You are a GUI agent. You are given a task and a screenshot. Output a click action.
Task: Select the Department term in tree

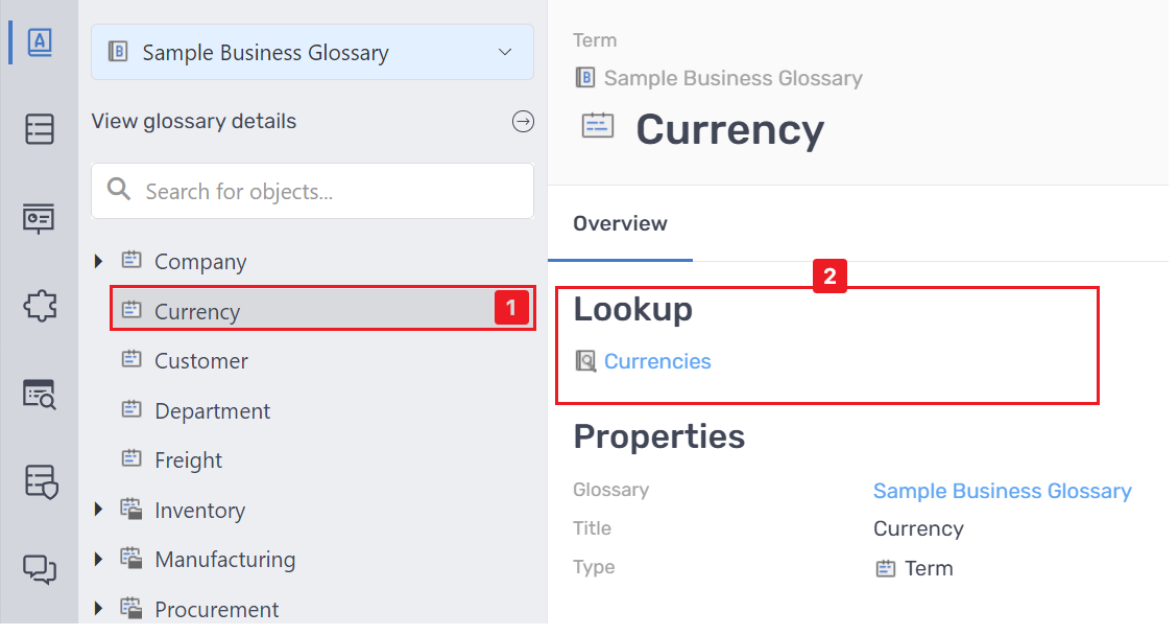click(212, 411)
